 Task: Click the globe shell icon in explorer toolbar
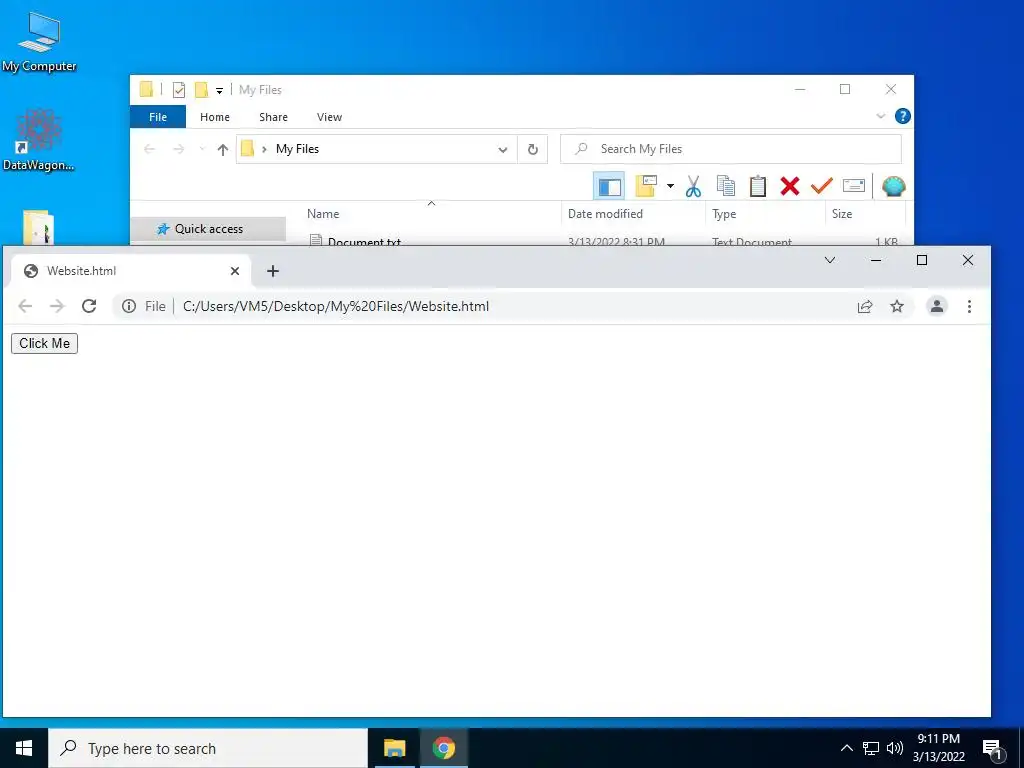893,186
